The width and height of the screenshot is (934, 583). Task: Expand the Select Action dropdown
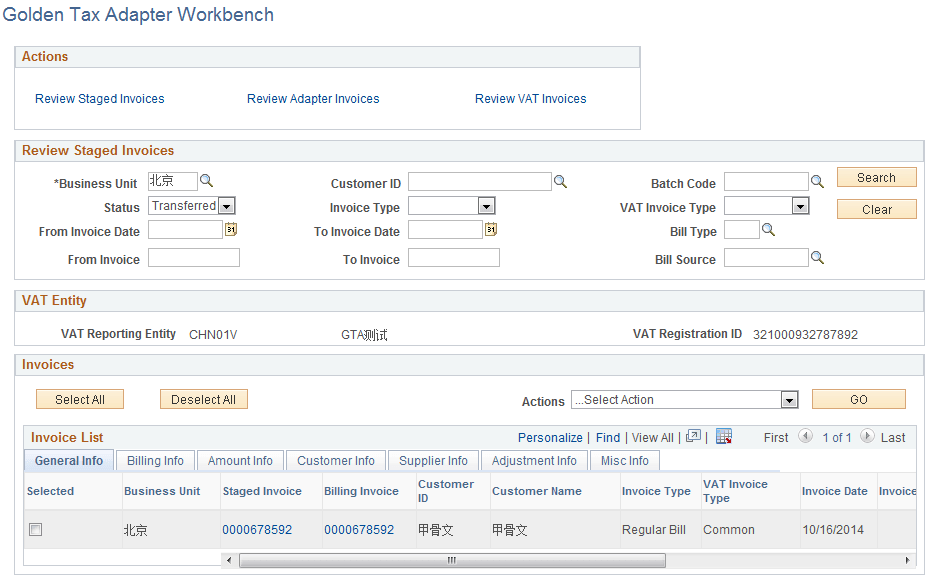coord(792,400)
